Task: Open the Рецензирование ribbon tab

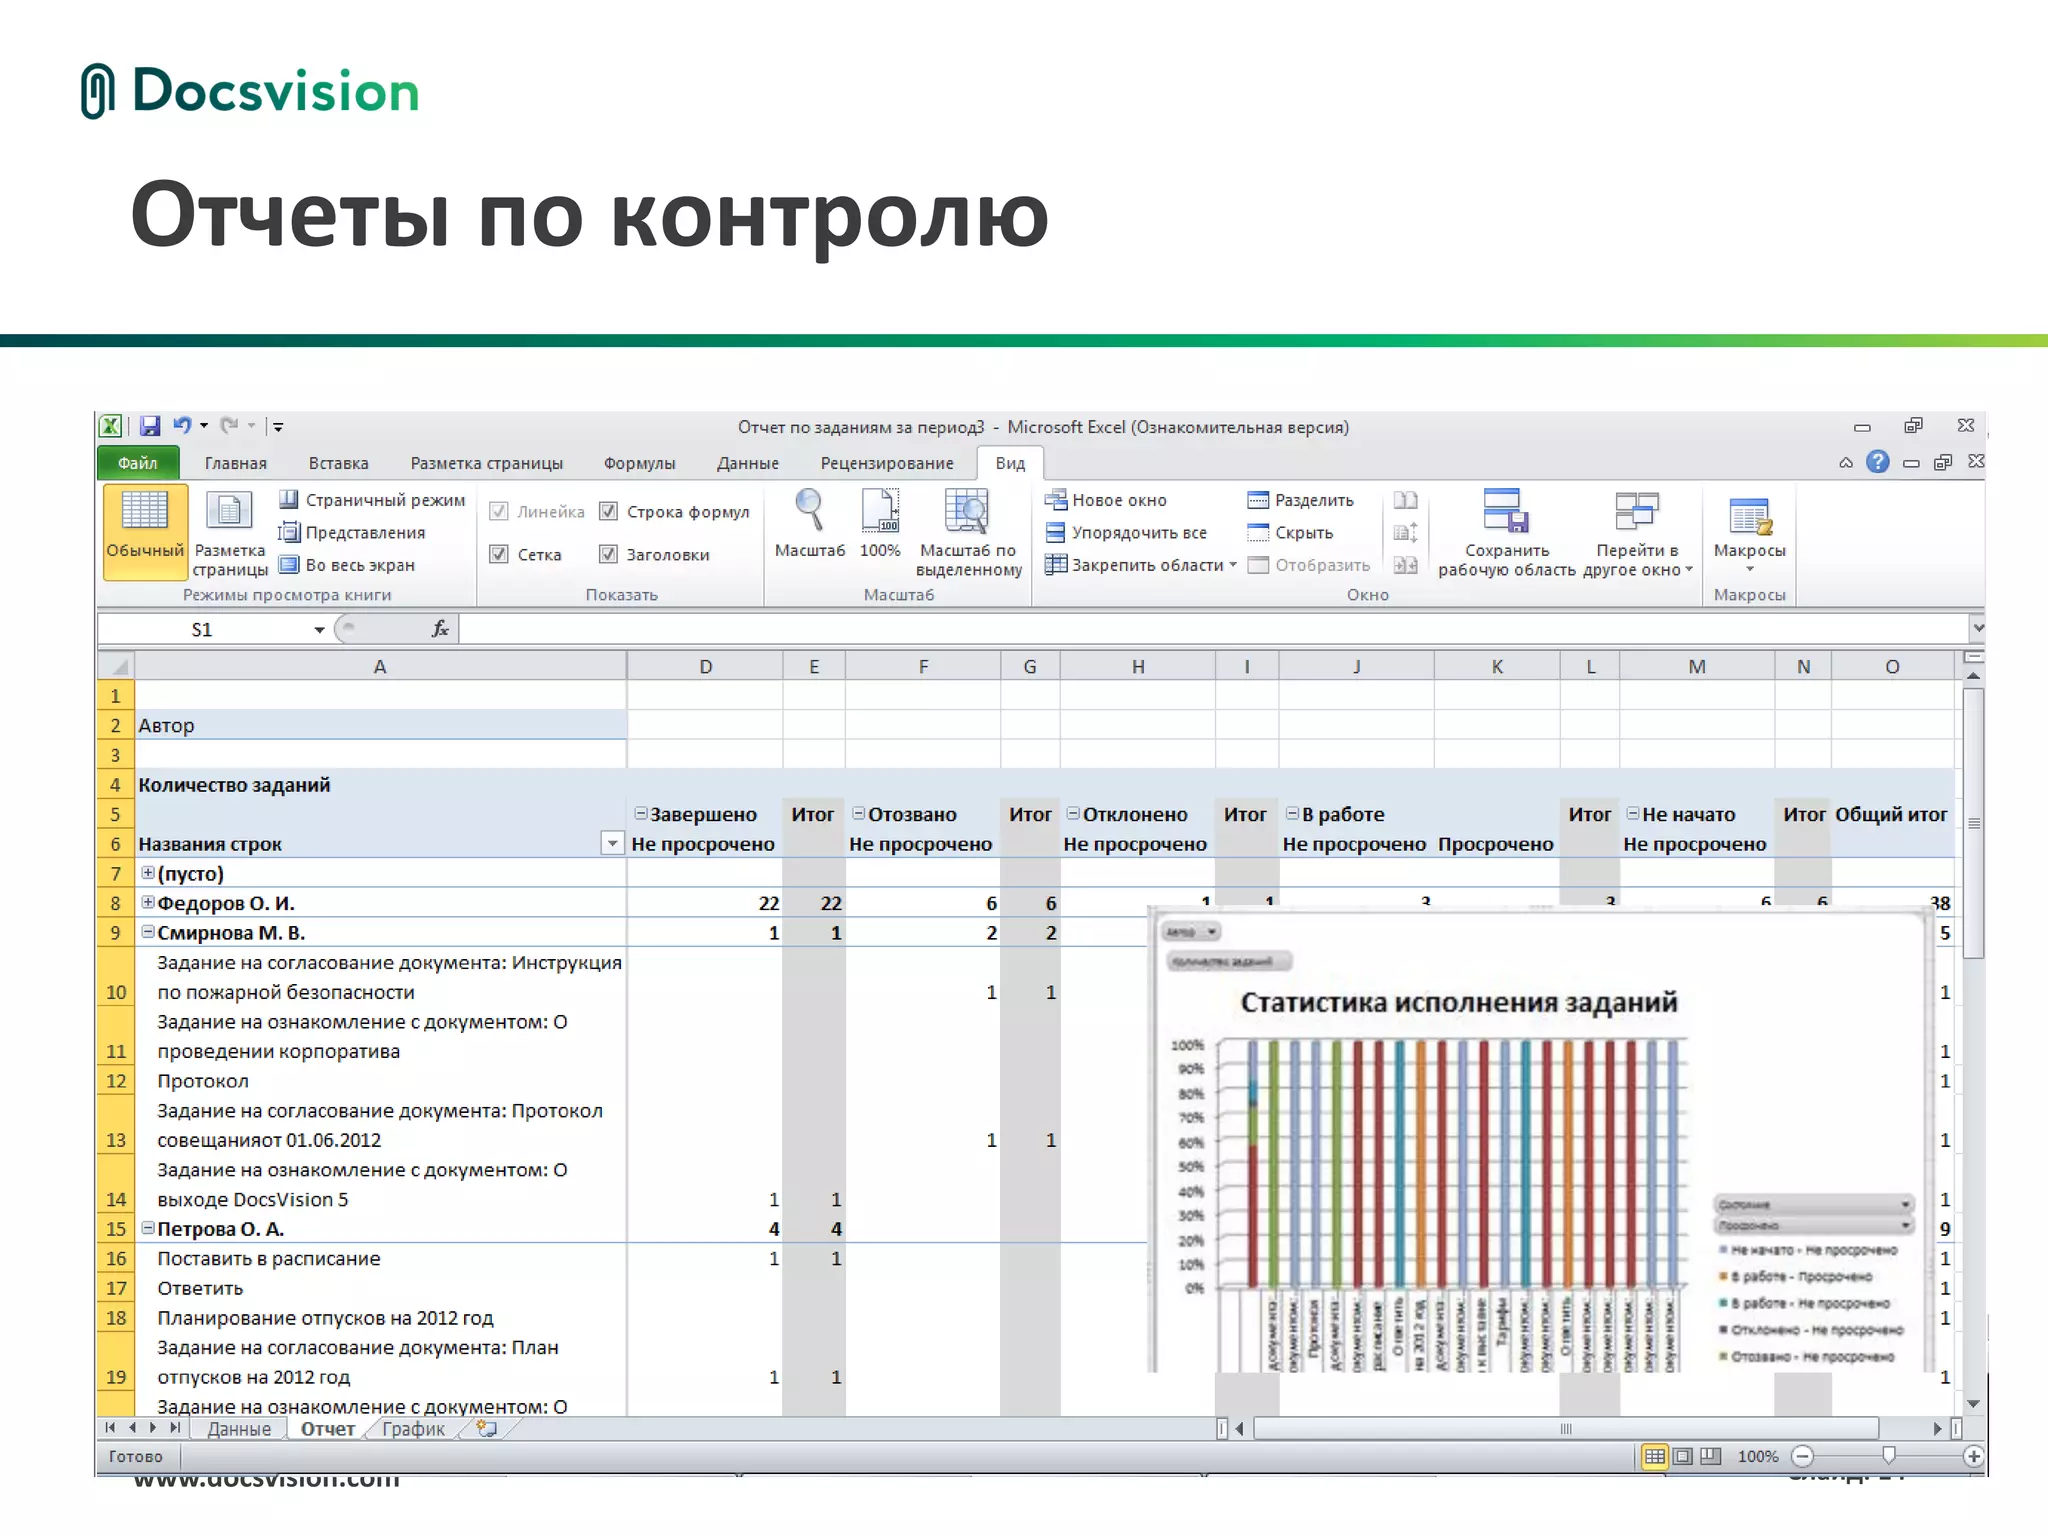Action: click(x=887, y=463)
